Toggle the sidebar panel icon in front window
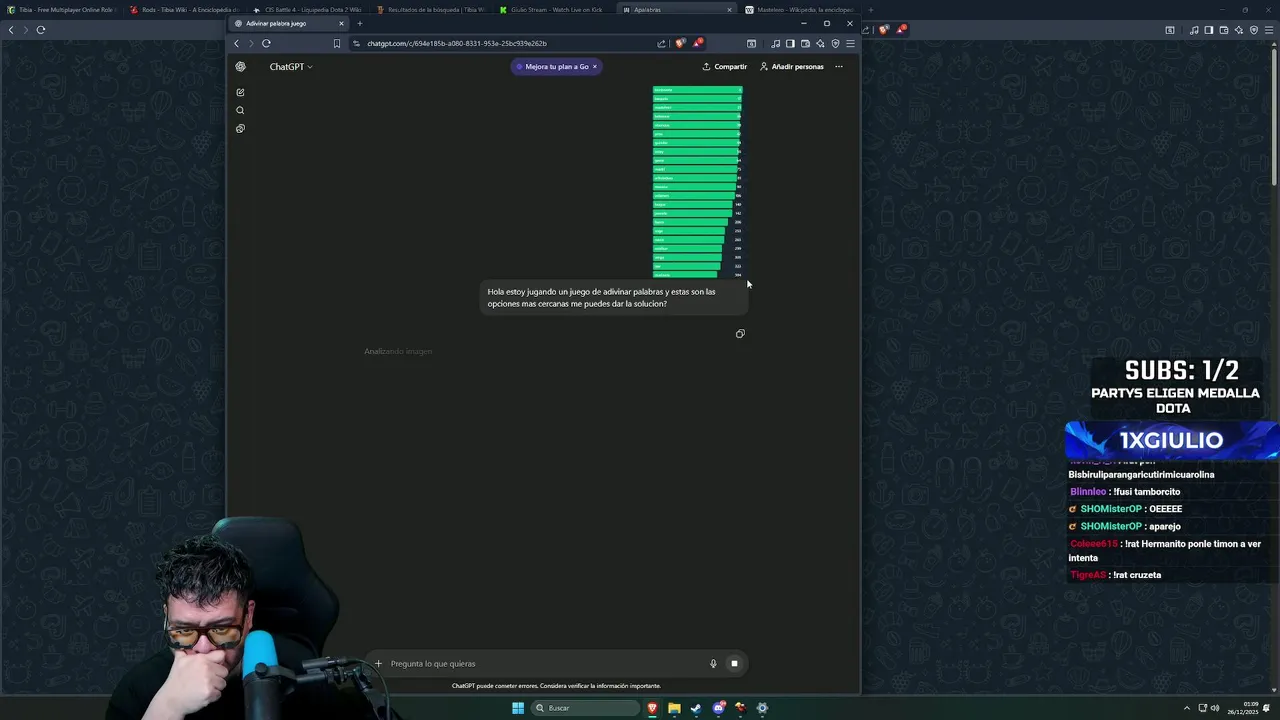The image size is (1280, 720). click(790, 43)
